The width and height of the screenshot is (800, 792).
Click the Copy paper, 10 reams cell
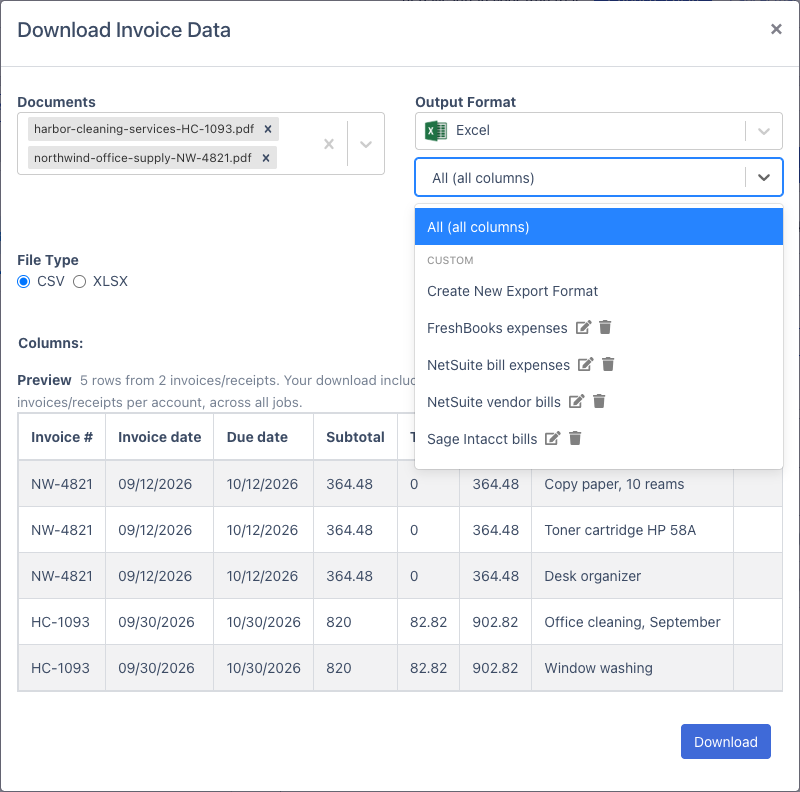632,484
